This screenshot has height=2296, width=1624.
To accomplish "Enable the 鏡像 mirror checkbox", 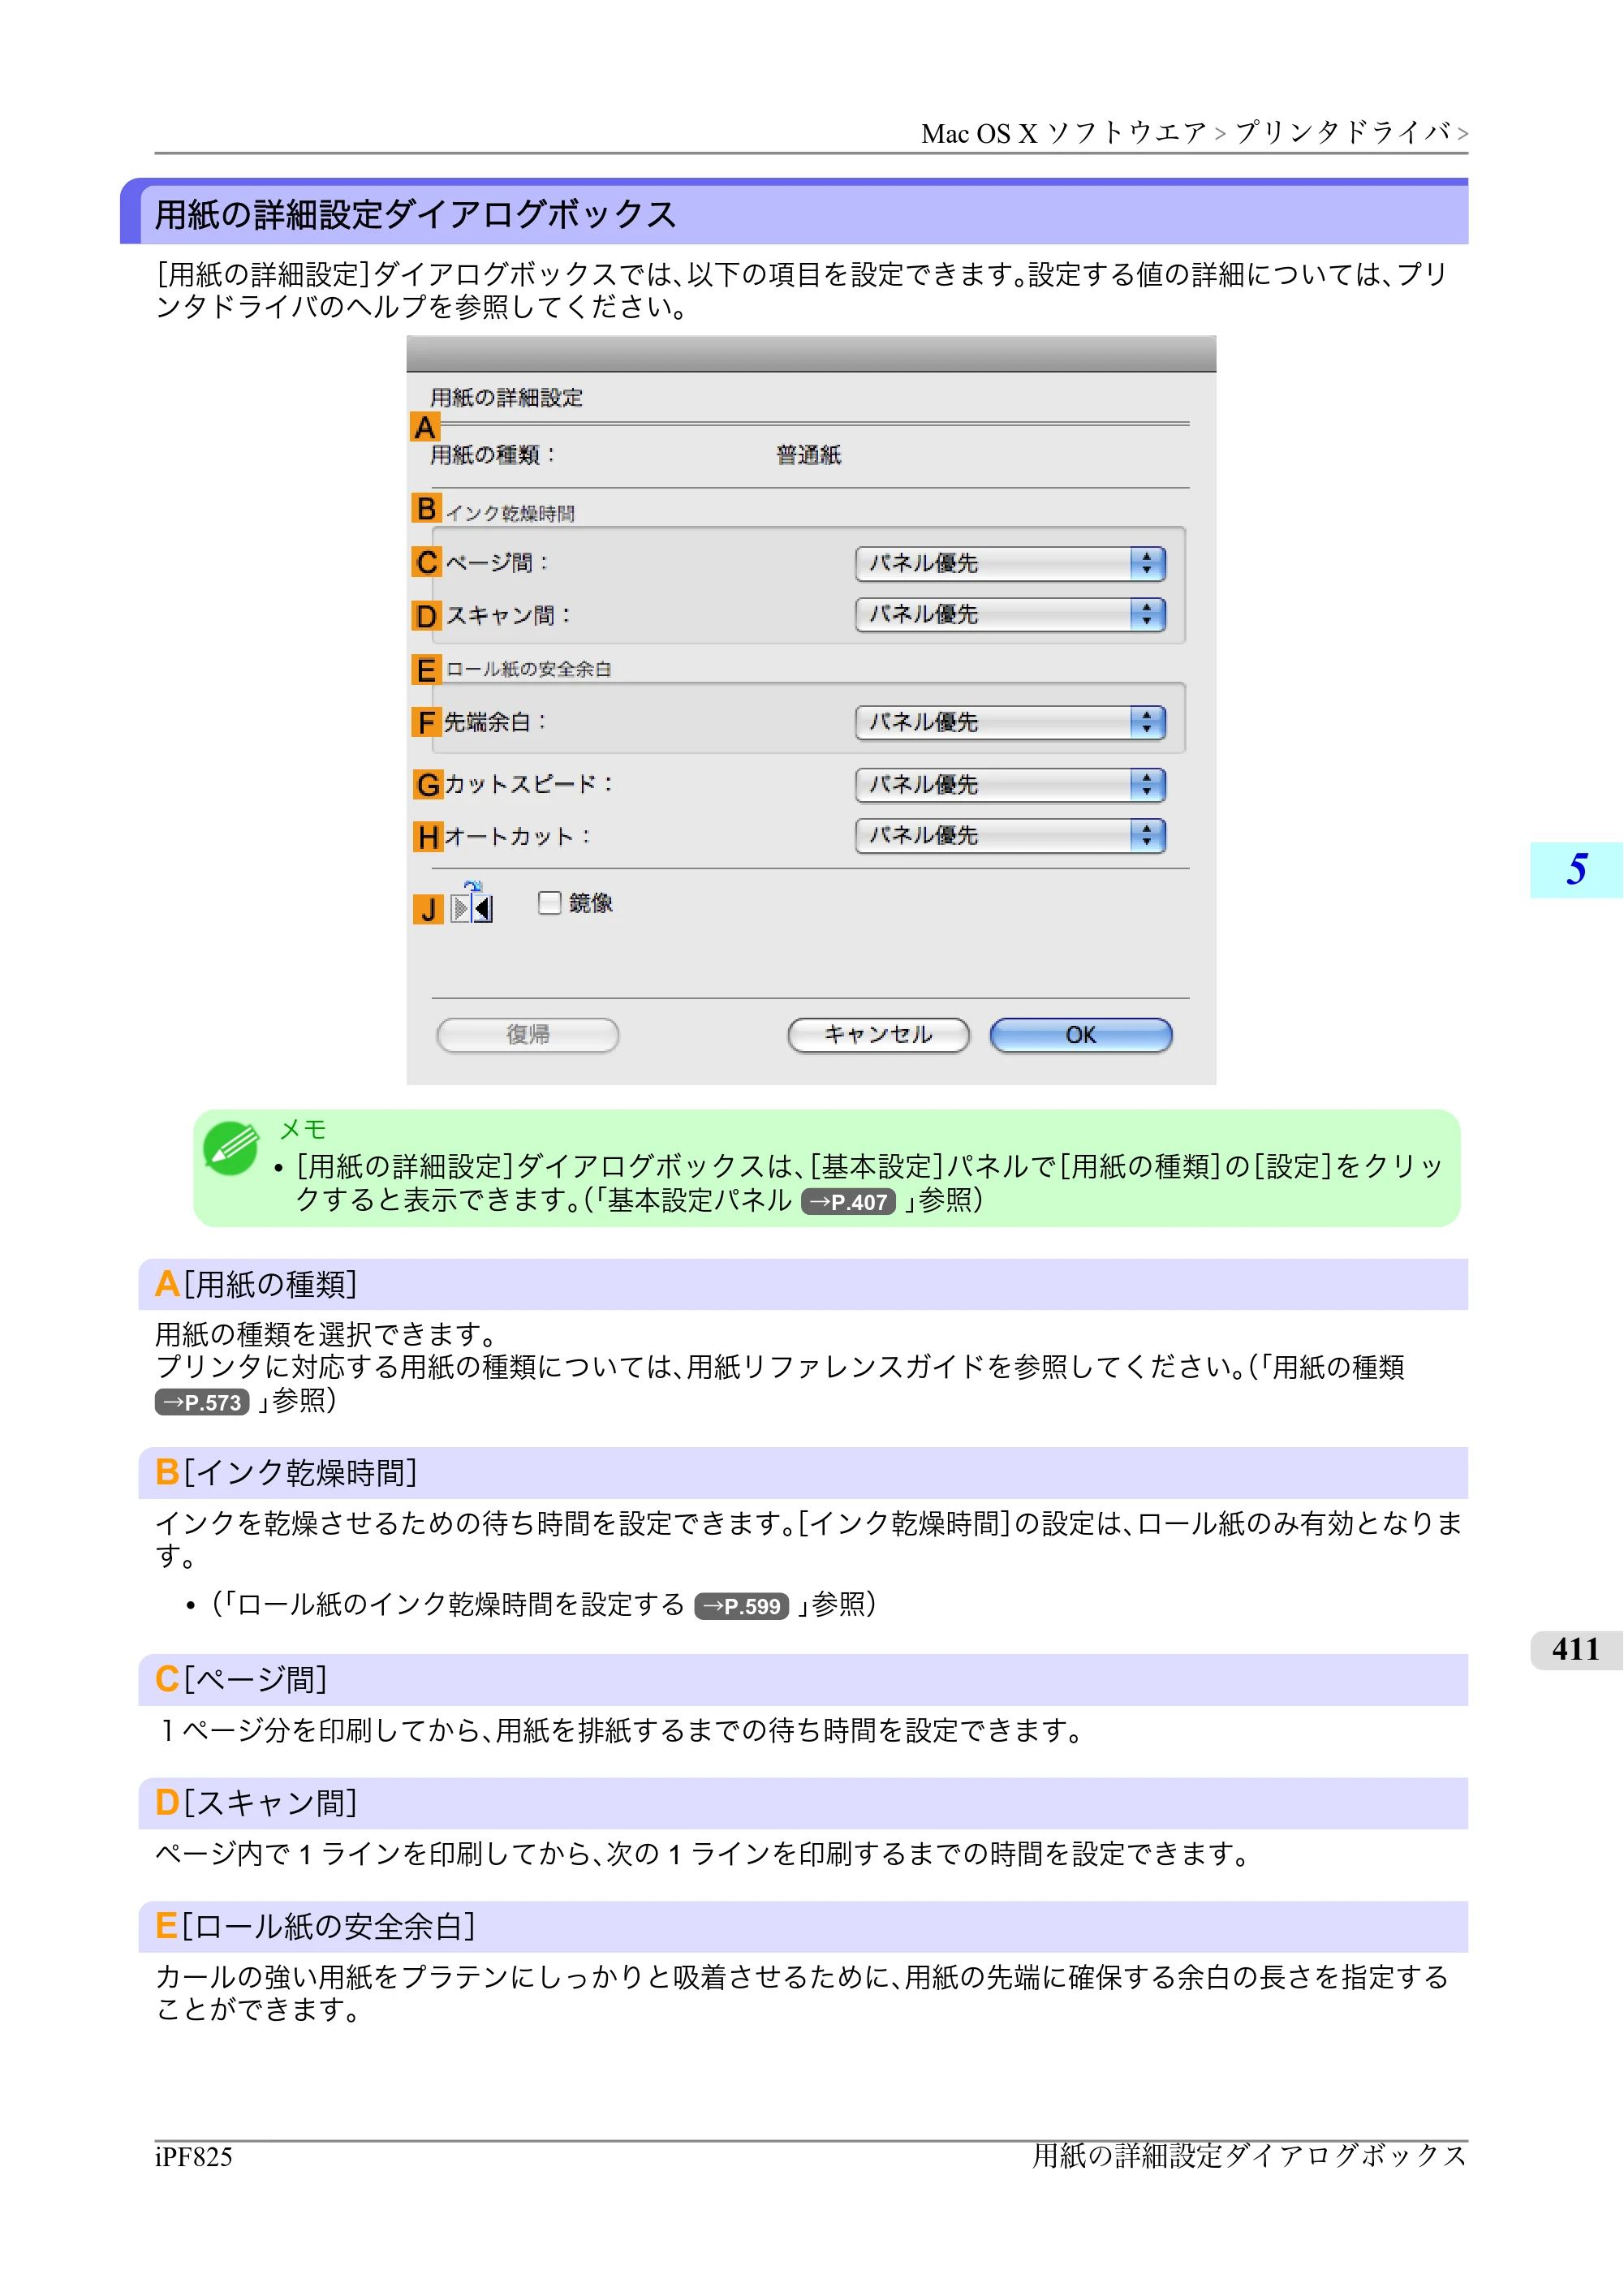I will [549, 903].
